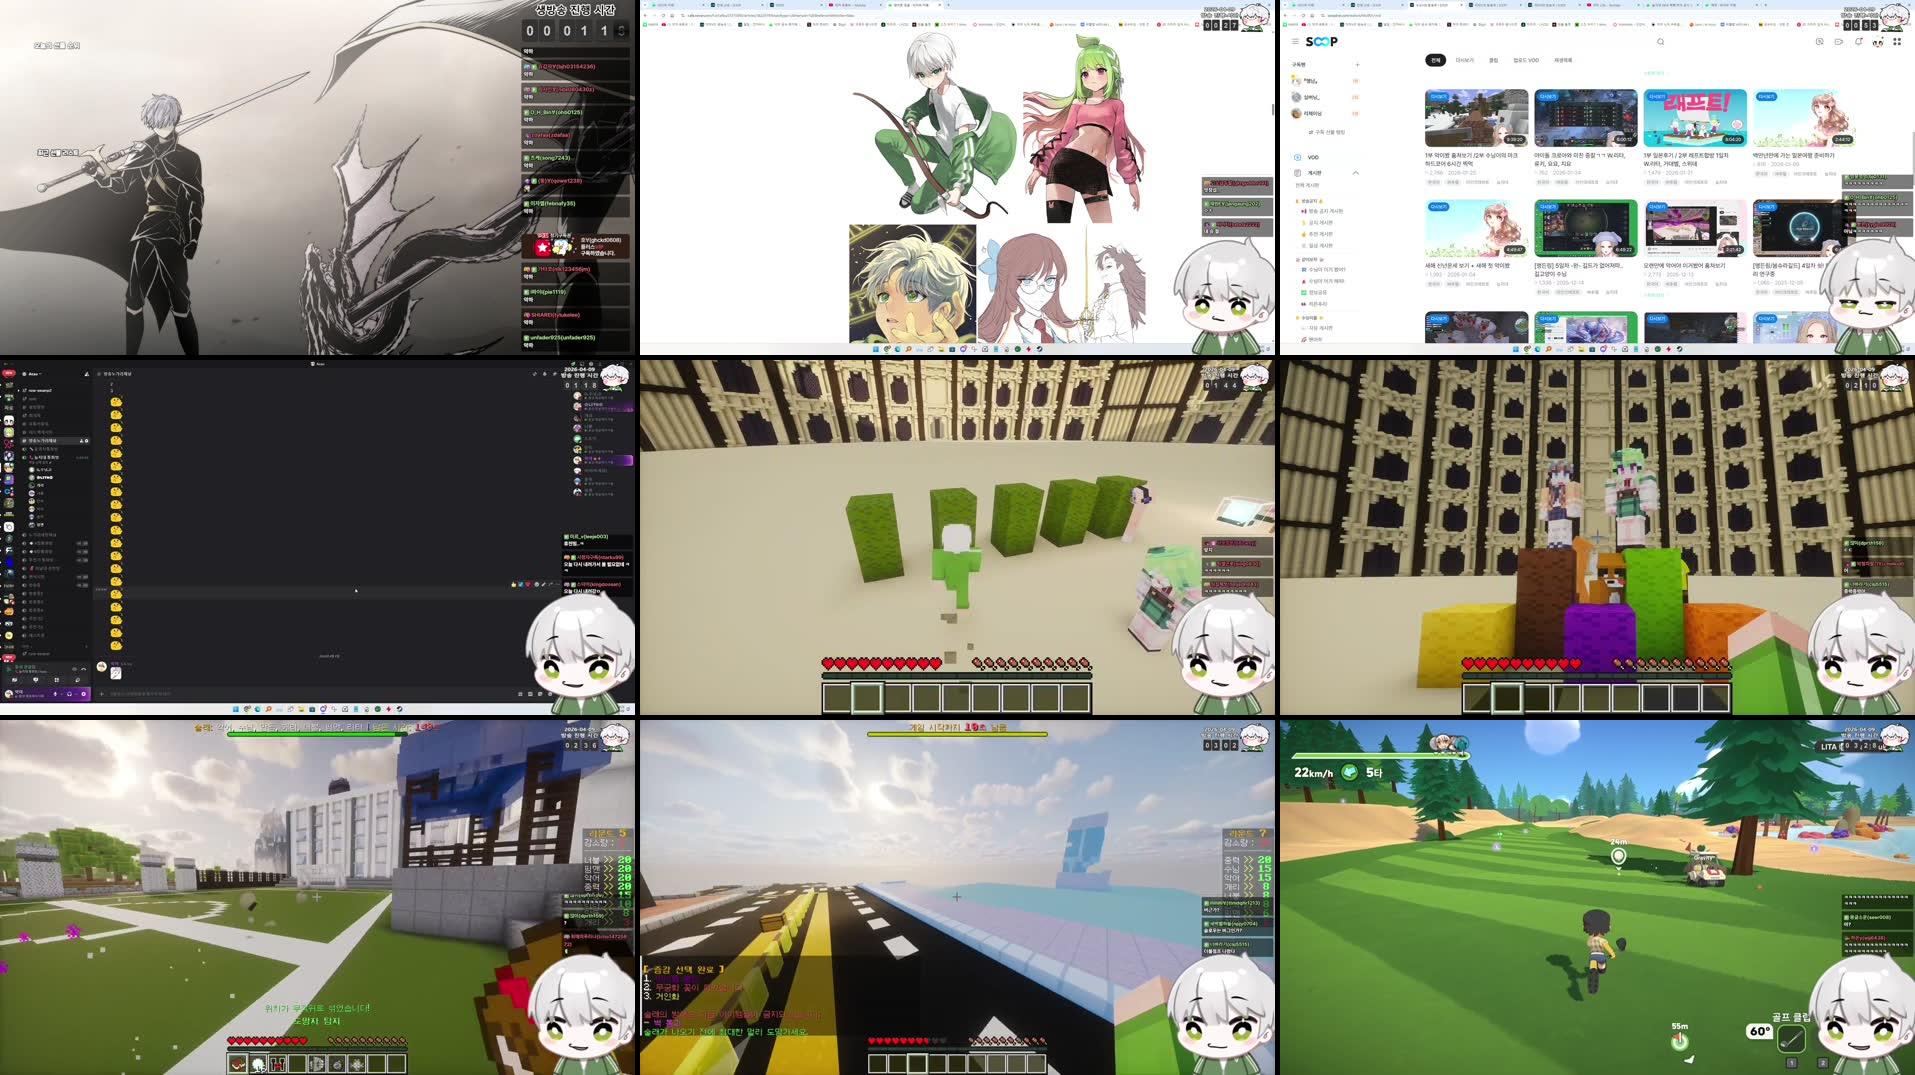The height and width of the screenshot is (1075, 1915).
Task: Open SOOP notifications bell
Action: (1858, 42)
